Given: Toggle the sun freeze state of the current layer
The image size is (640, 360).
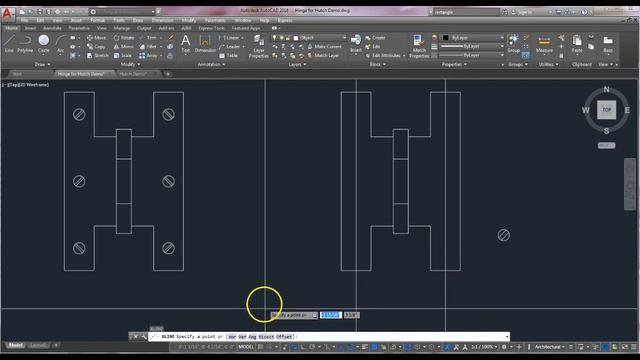Looking at the screenshot, I should click(281, 38).
